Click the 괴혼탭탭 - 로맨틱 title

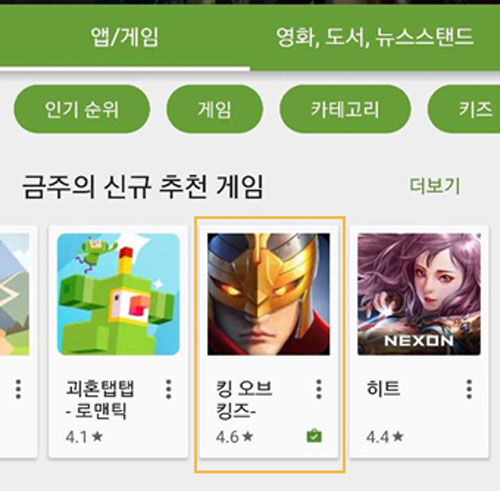[100, 399]
